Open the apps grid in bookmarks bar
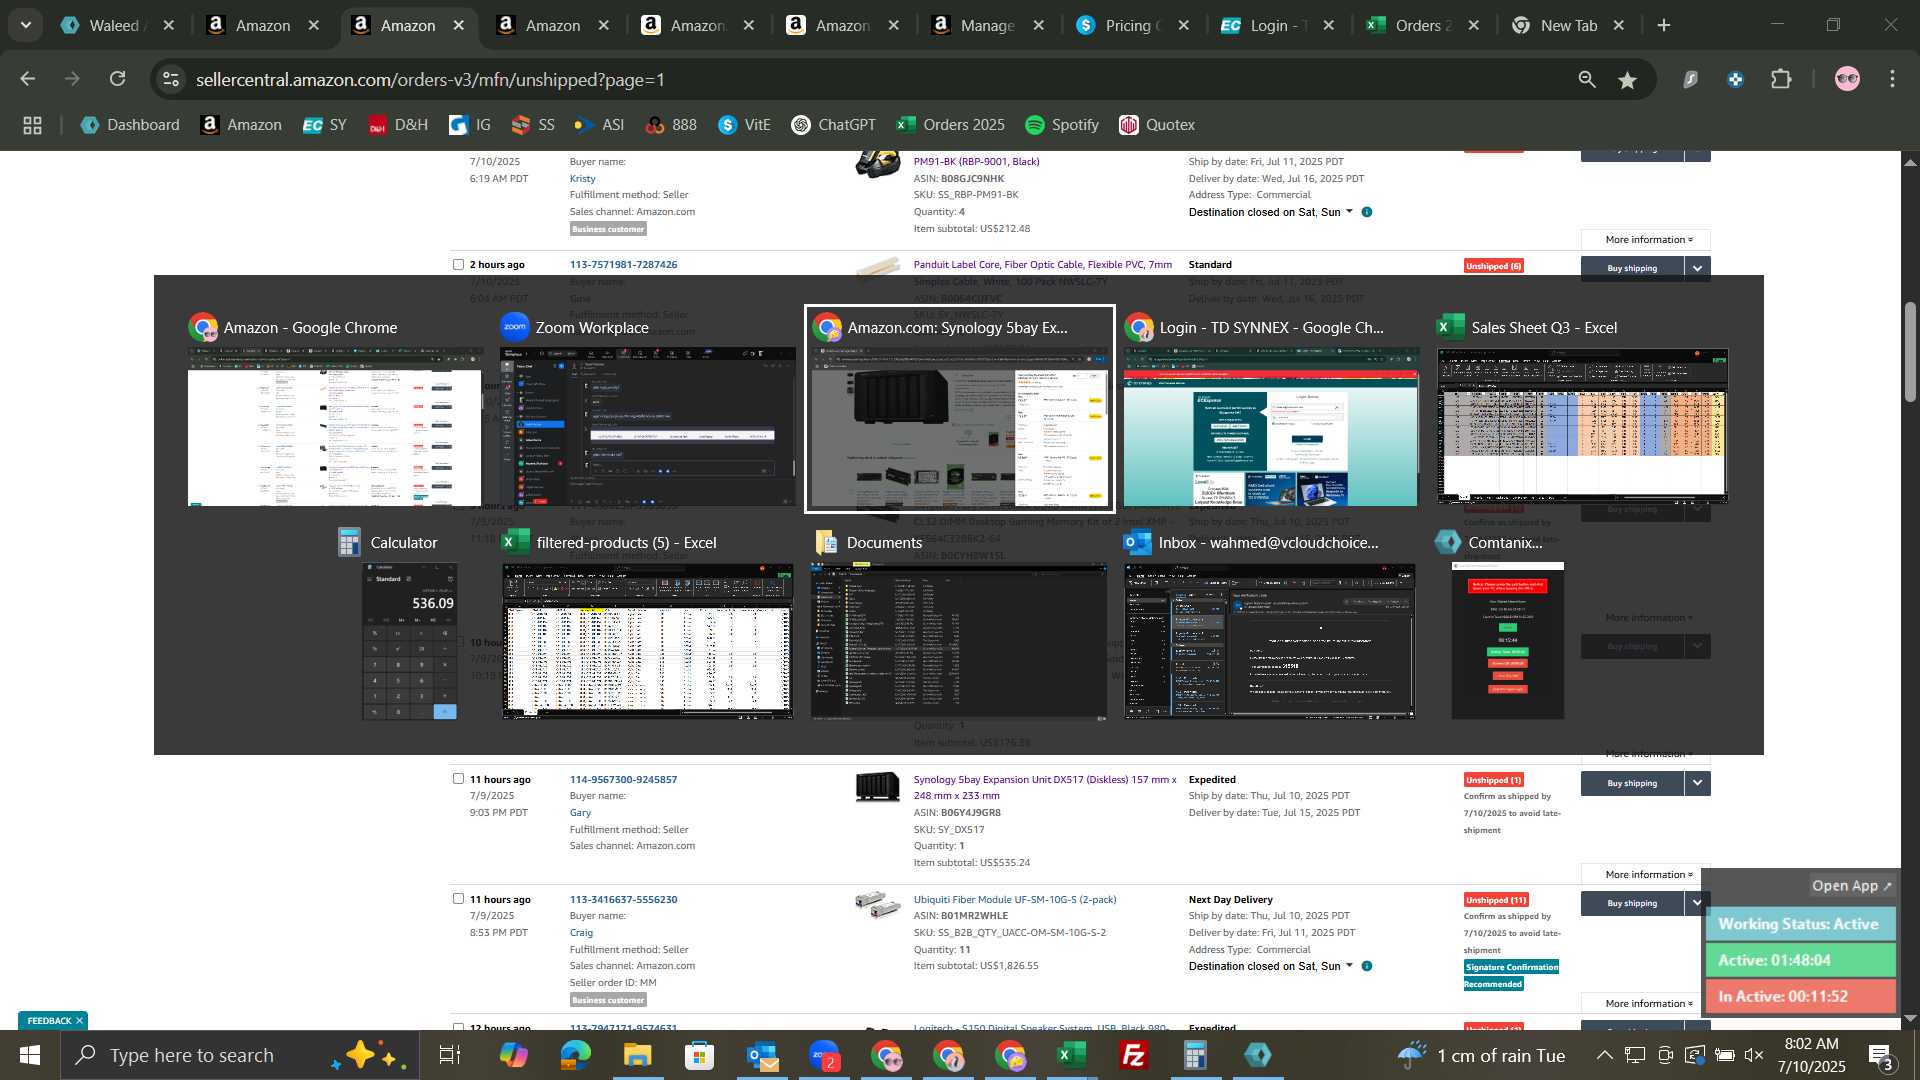Screen dimensions: 1920x1080 [x=32, y=125]
